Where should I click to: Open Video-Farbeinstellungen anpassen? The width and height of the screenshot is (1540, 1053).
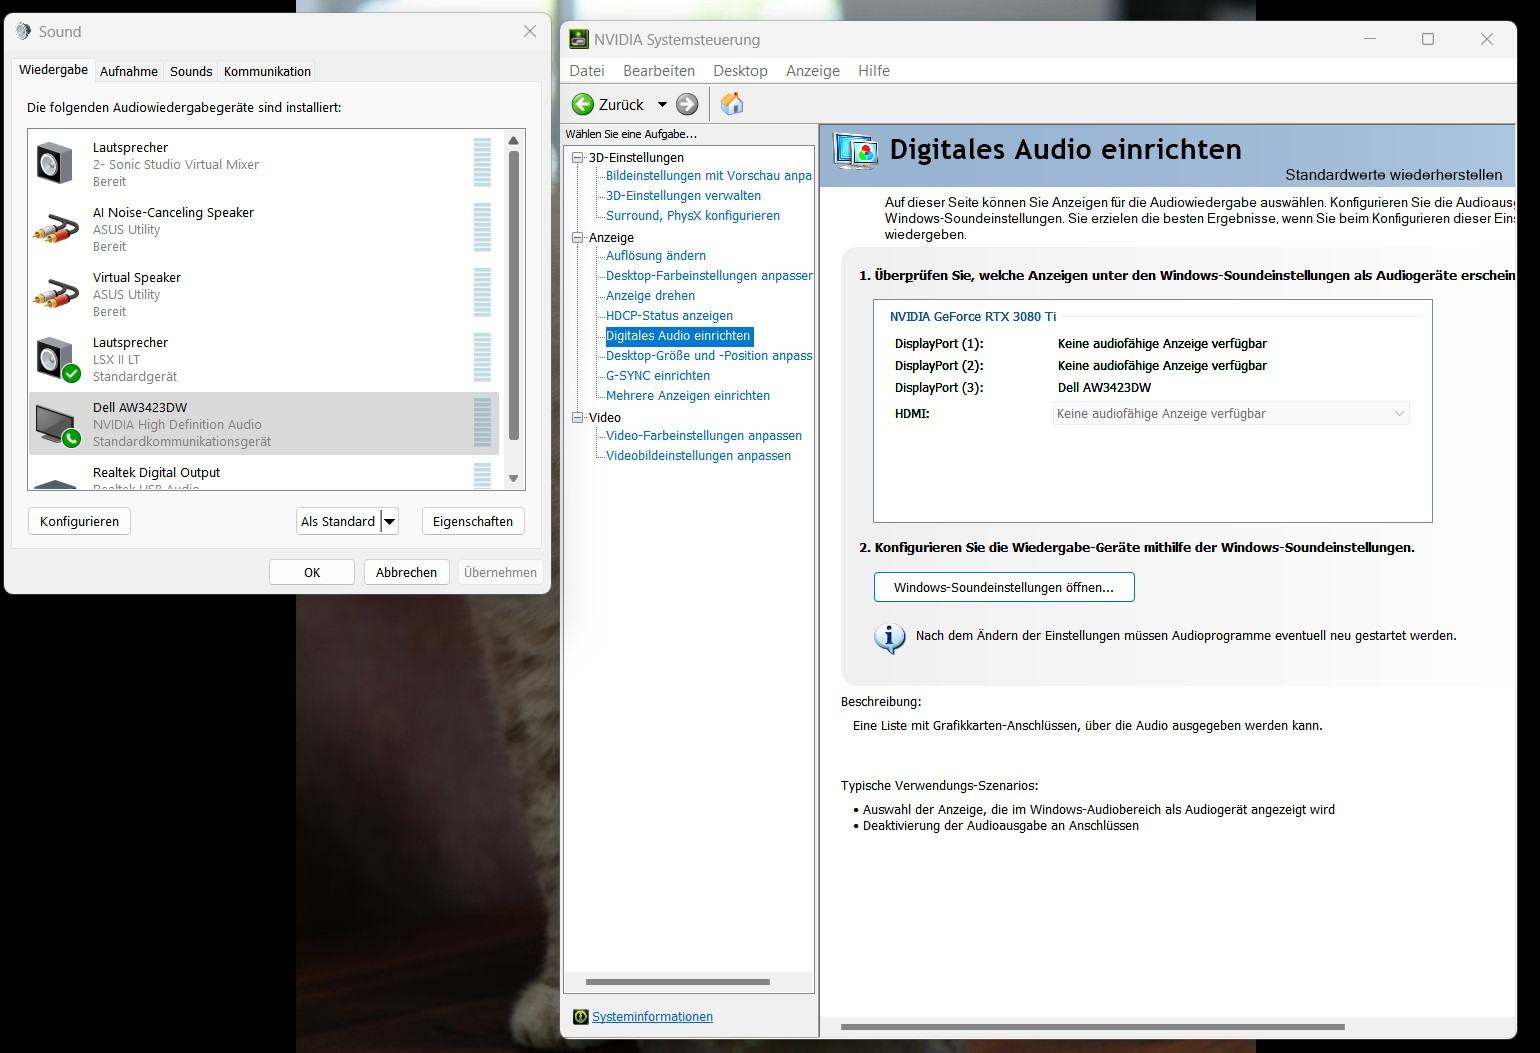click(x=704, y=436)
